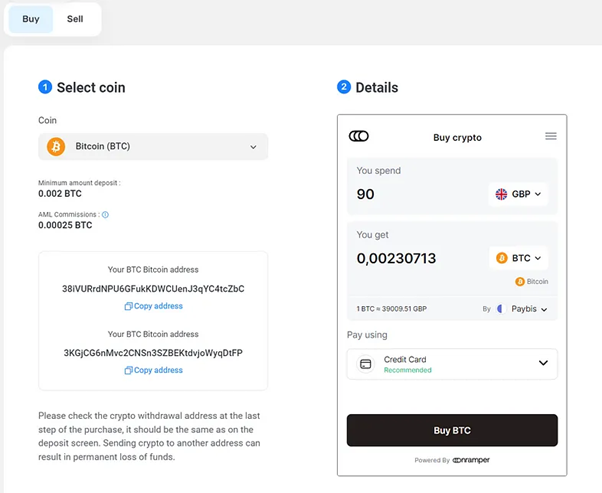This screenshot has height=493, width=602.
Task: Switch to the Buy tab
Action: coord(31,19)
